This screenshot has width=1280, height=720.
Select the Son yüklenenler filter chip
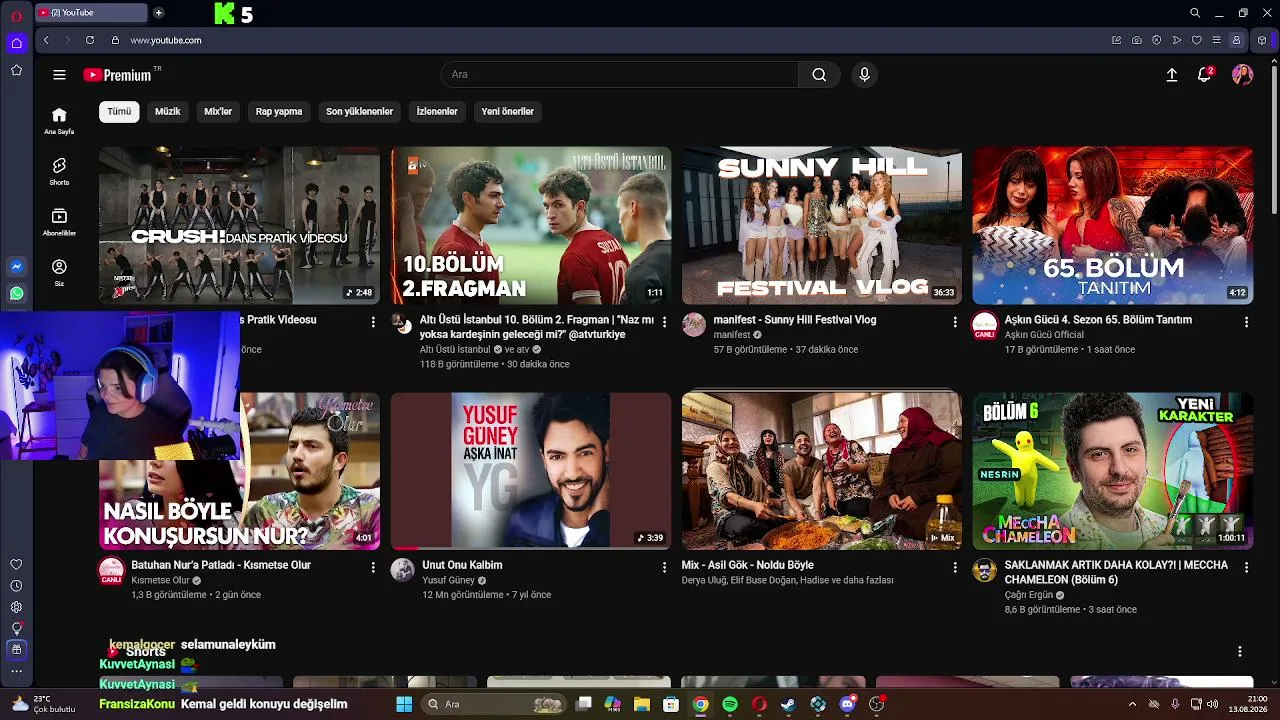tap(359, 112)
